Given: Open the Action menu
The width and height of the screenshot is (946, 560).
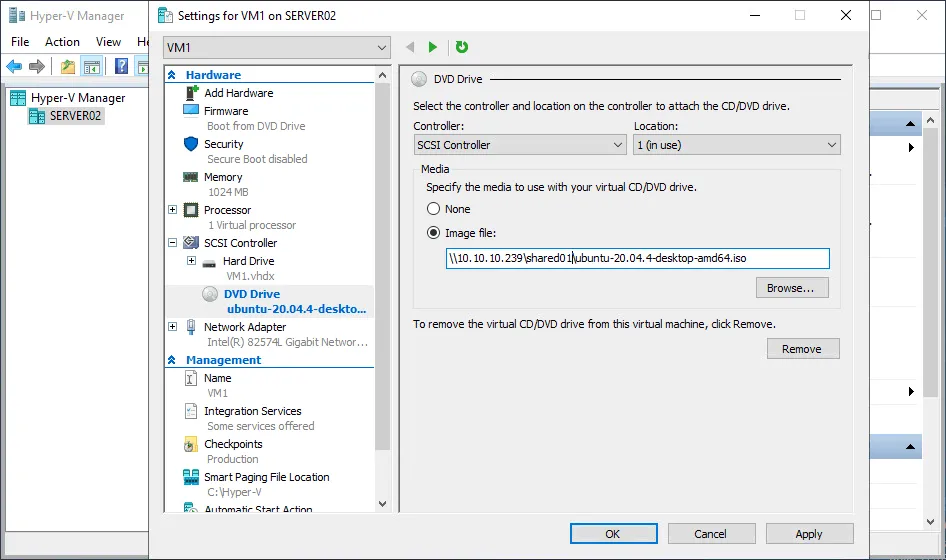Looking at the screenshot, I should click(x=62, y=42).
